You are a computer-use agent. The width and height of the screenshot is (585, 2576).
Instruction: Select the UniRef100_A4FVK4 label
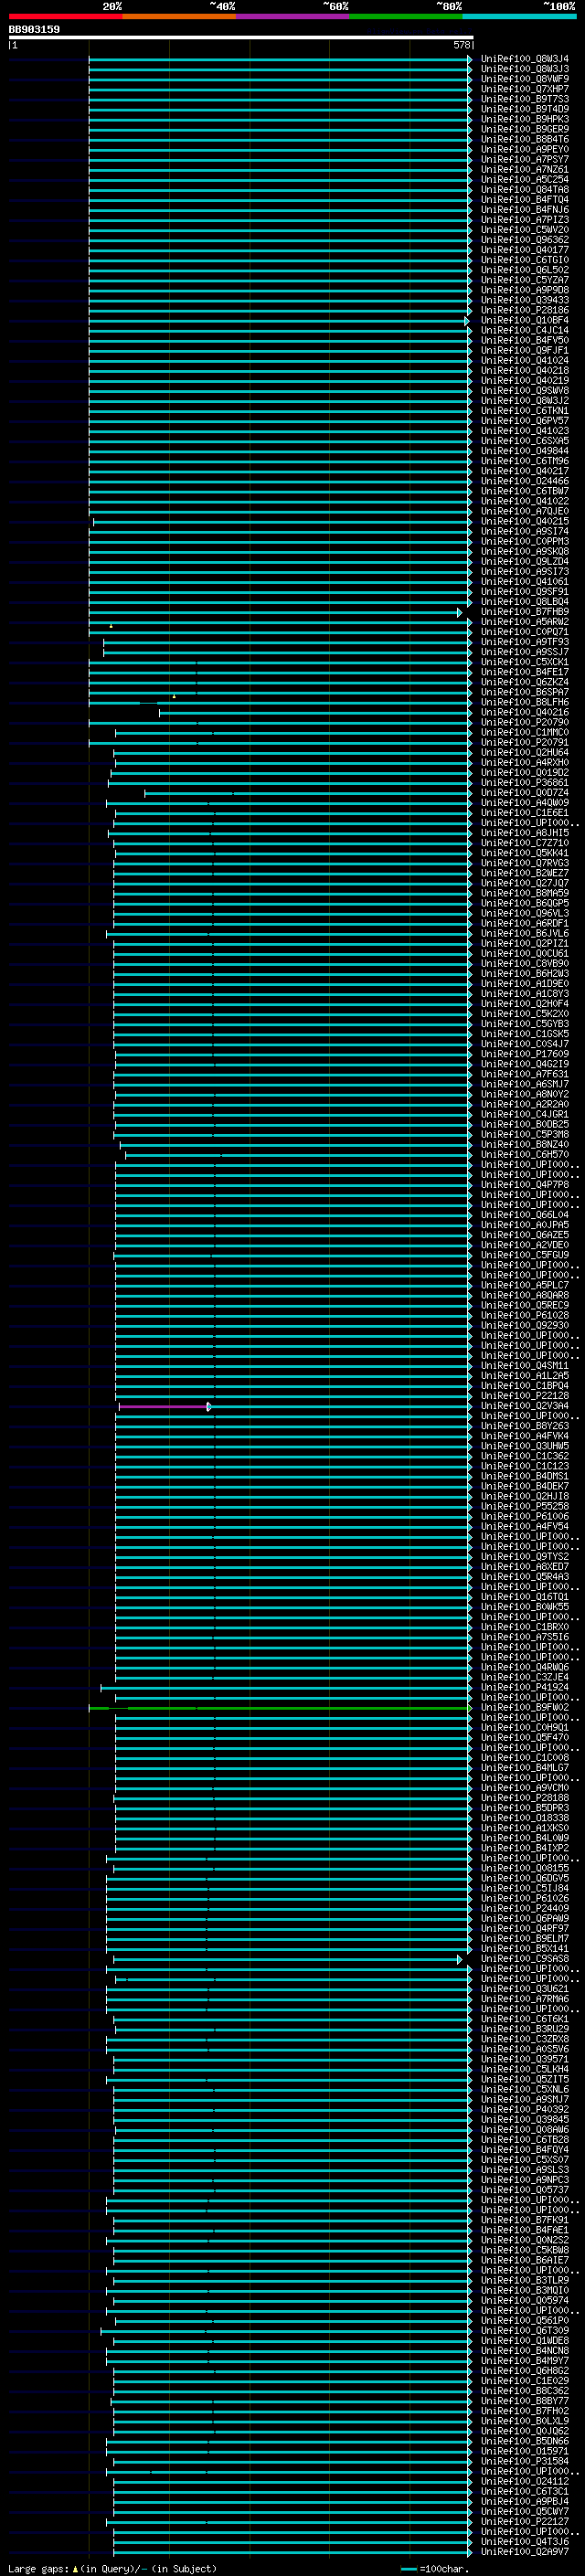tap(525, 1436)
